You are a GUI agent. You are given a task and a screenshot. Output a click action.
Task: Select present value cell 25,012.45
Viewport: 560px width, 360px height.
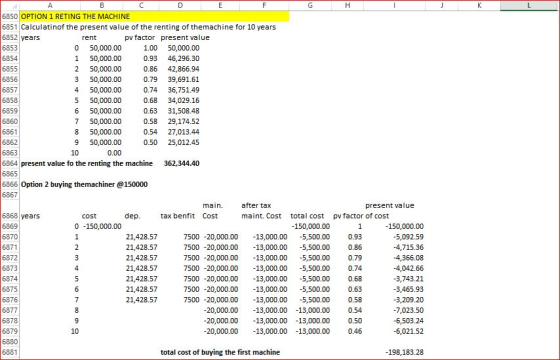pyautogui.click(x=183, y=142)
